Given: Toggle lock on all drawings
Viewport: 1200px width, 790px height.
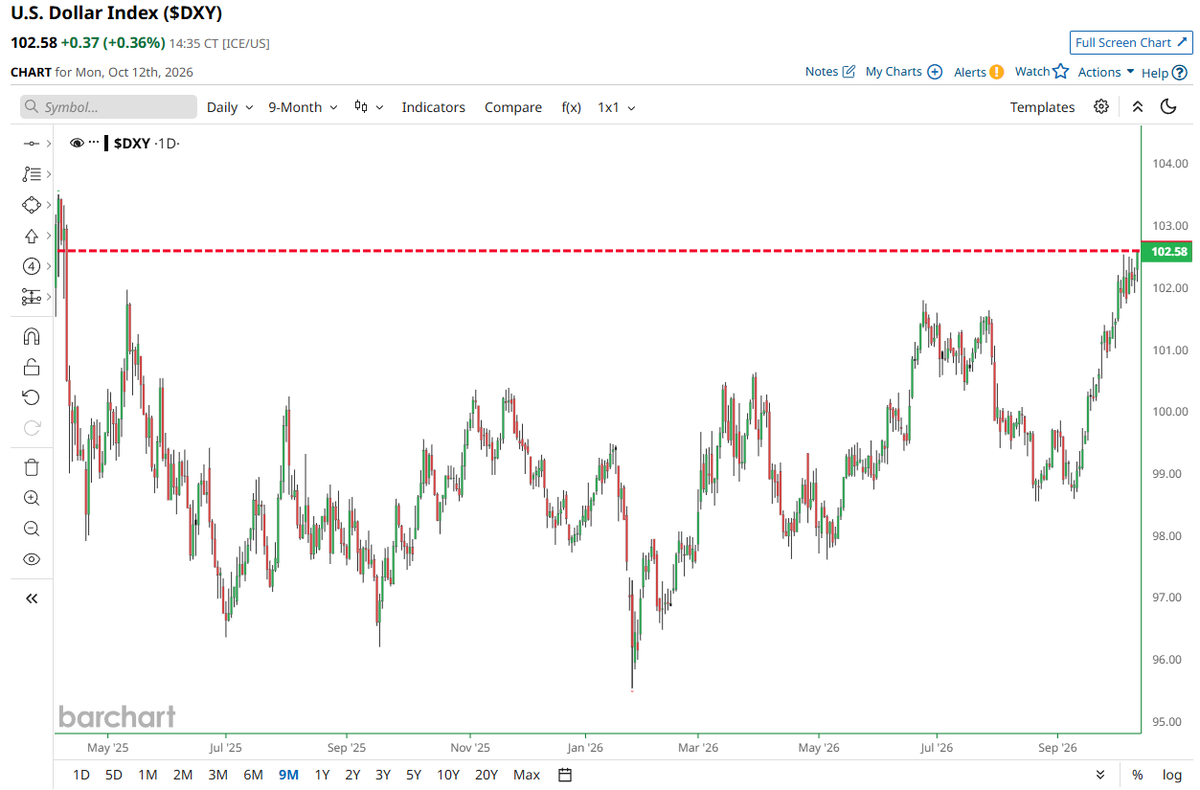Looking at the screenshot, I should pos(31,367).
